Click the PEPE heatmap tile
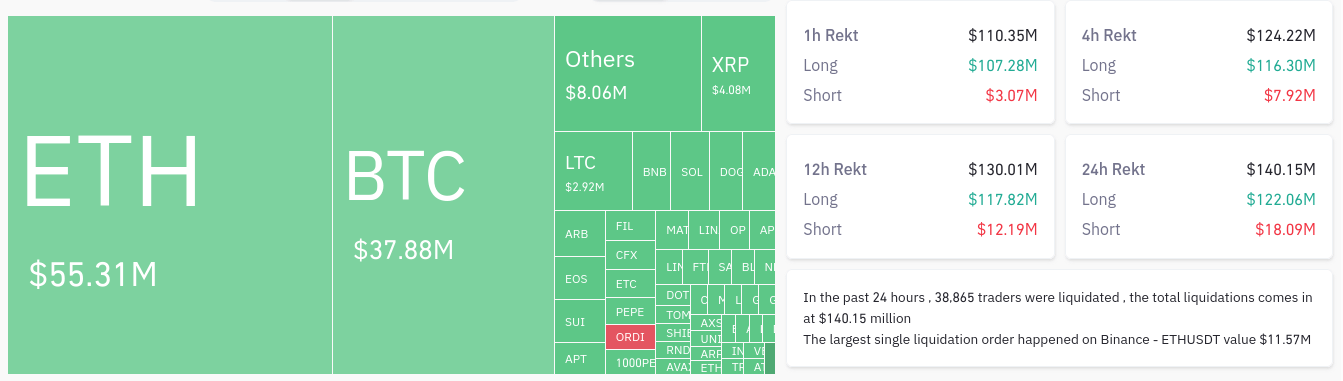 pyautogui.click(x=630, y=312)
